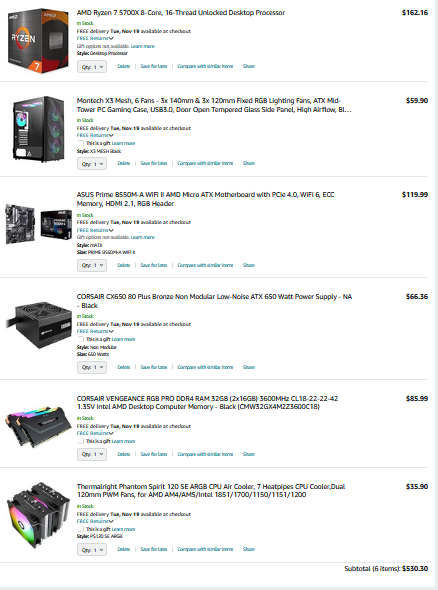Screen dimensions: 438x590
Task: Open the Thermalright Phantom Spirit cooler image
Action: (x=38, y=515)
